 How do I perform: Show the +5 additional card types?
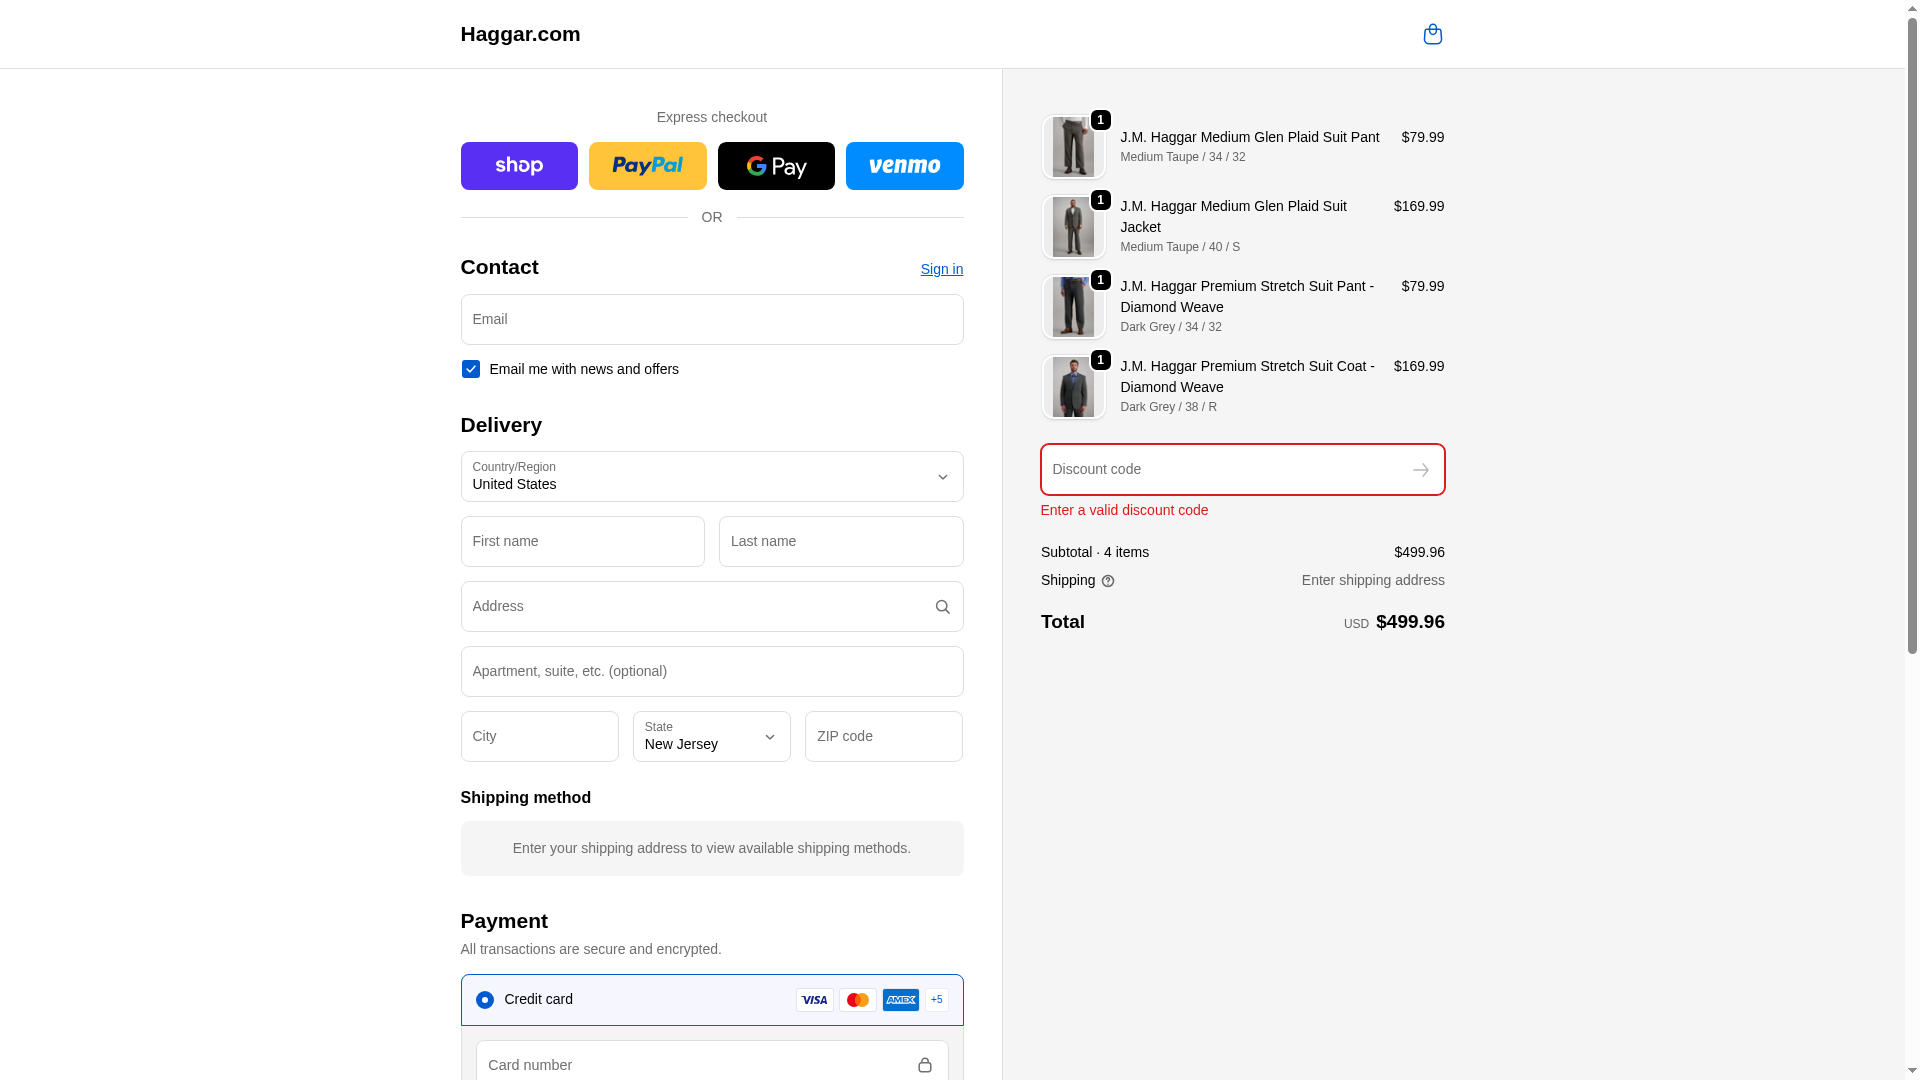(936, 1000)
